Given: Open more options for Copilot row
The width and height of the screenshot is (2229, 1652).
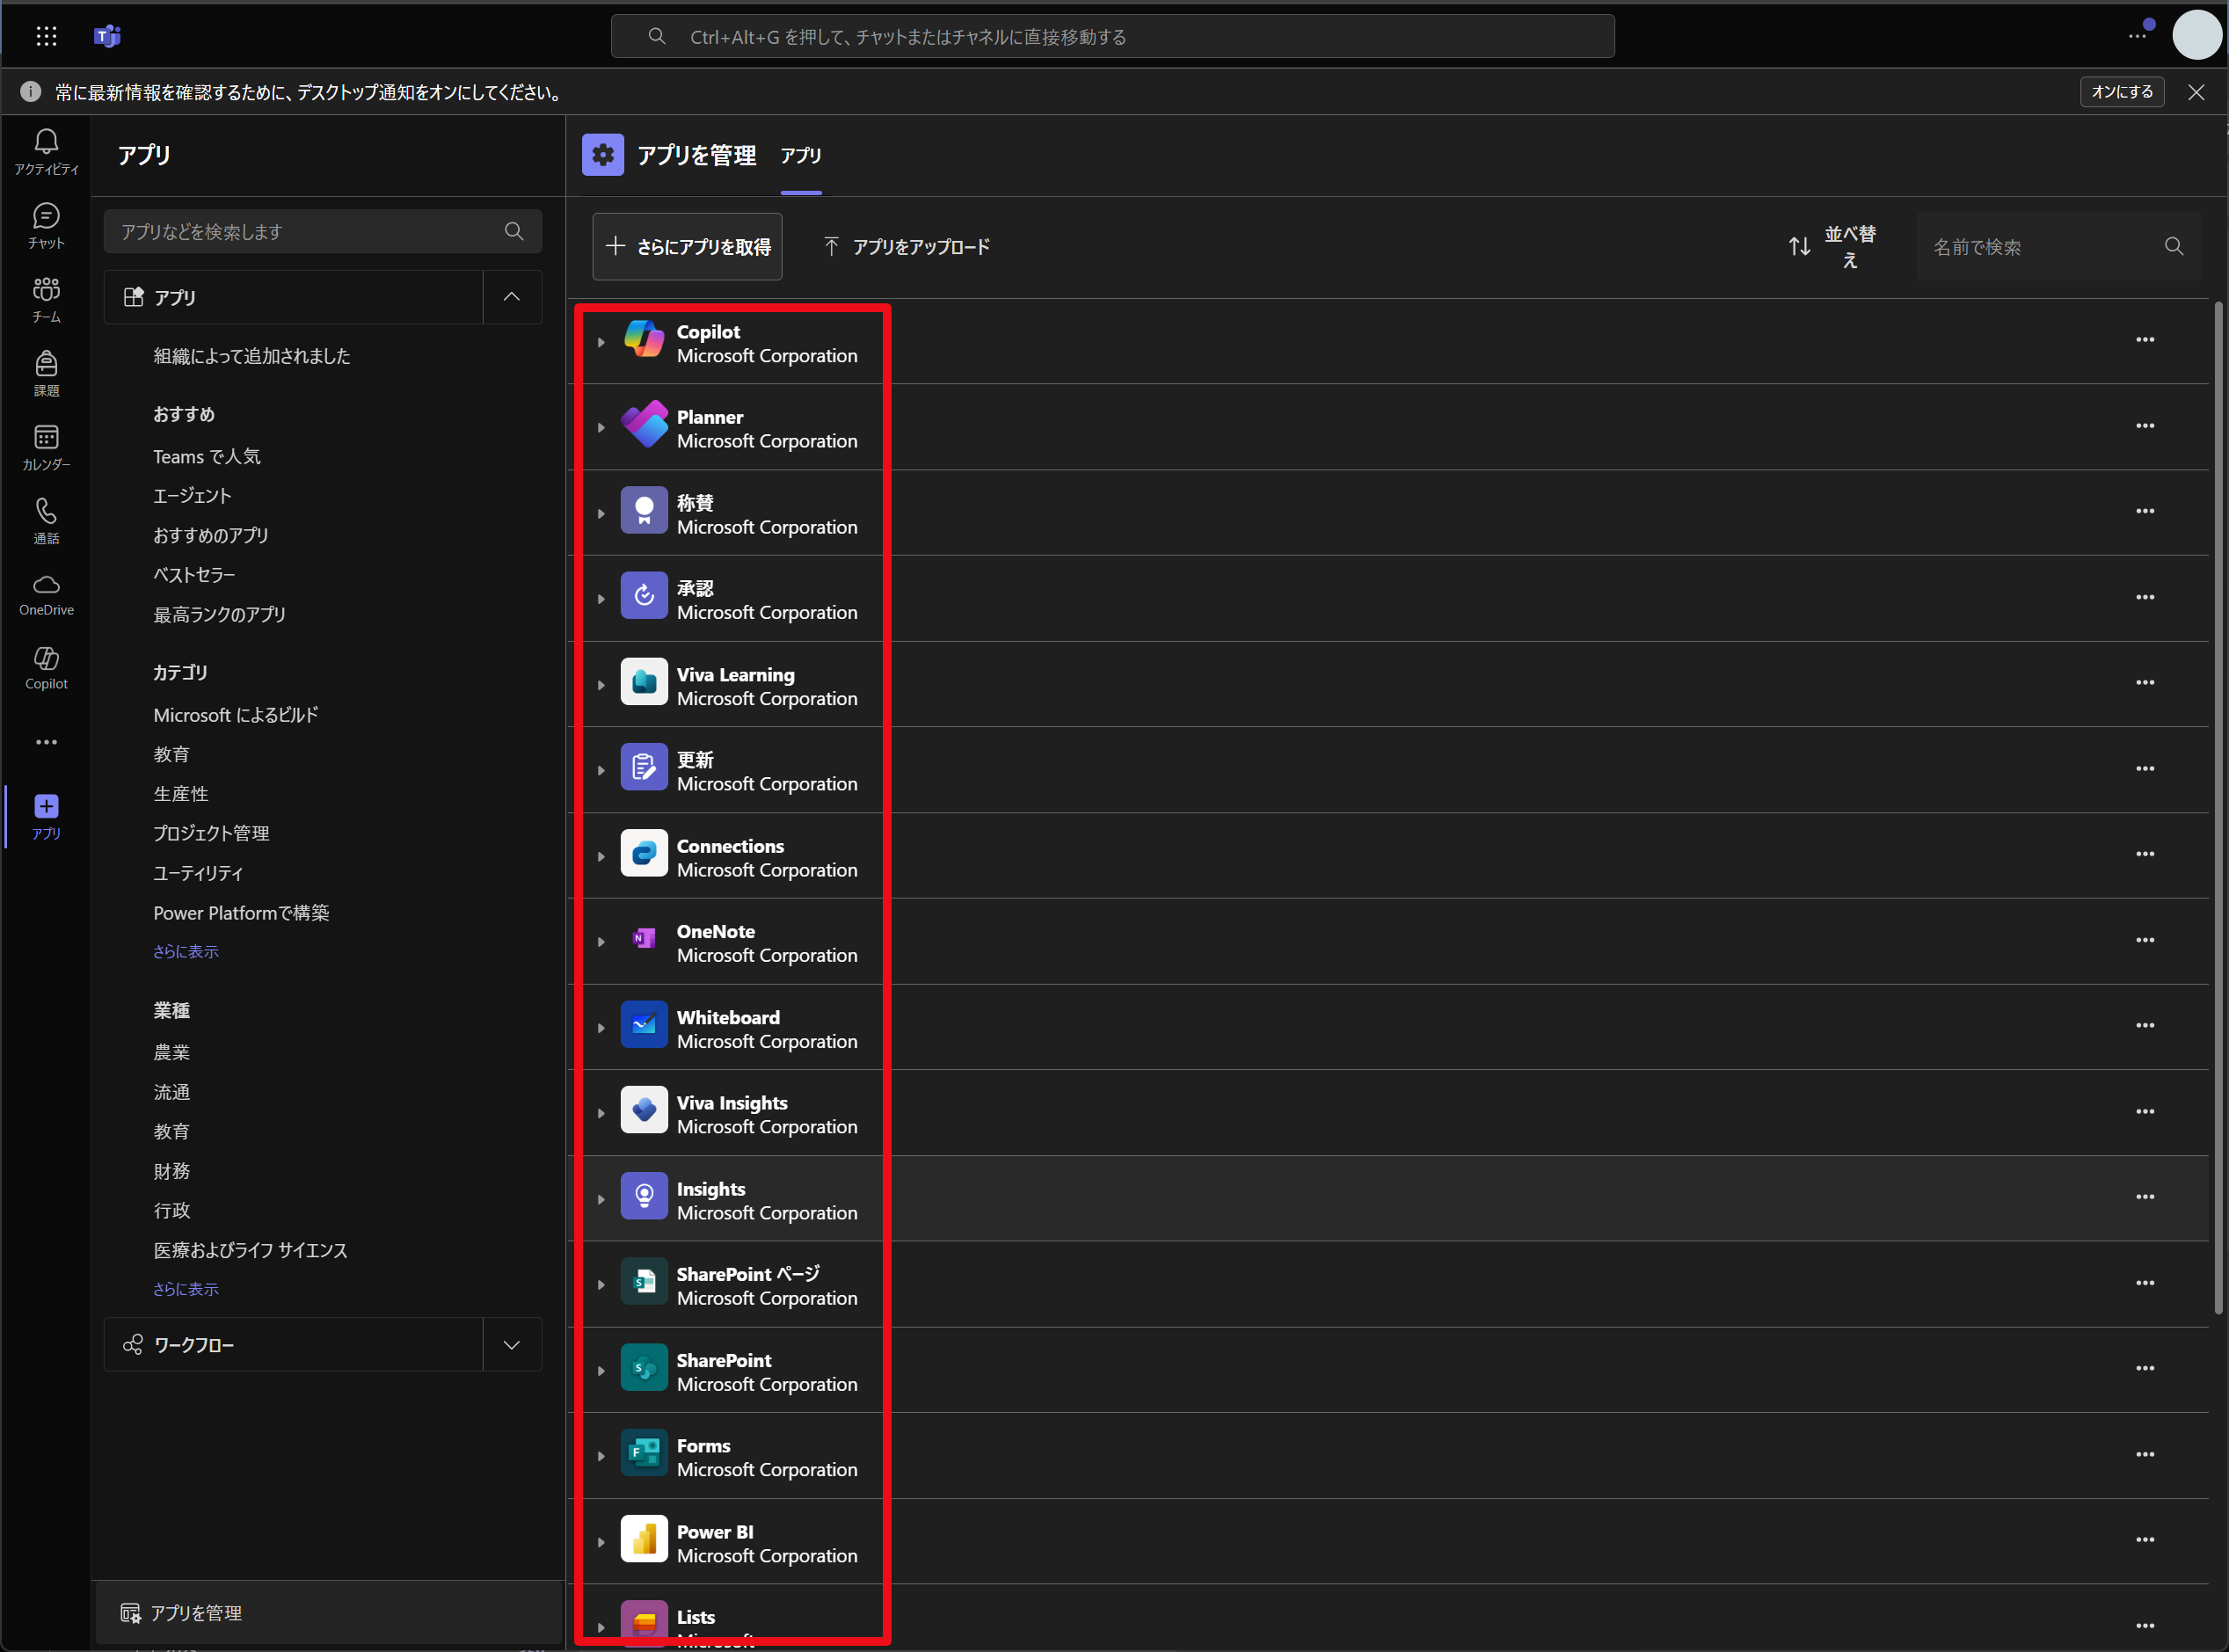Looking at the screenshot, I should [x=2145, y=340].
